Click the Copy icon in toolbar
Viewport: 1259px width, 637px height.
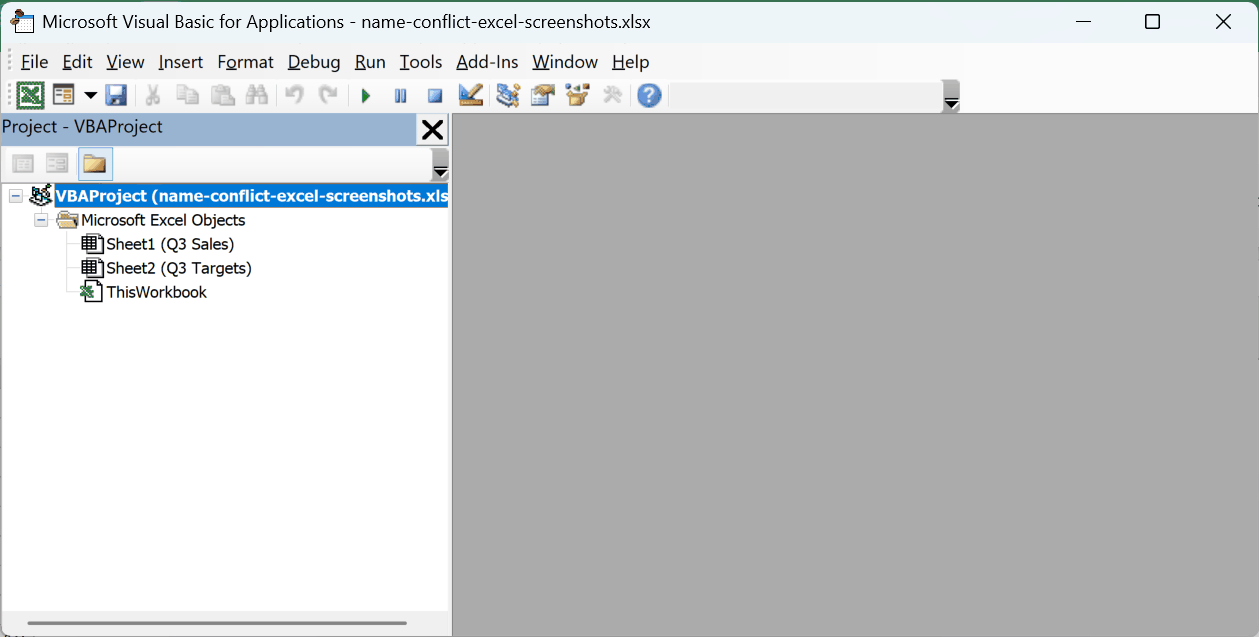(x=187, y=95)
